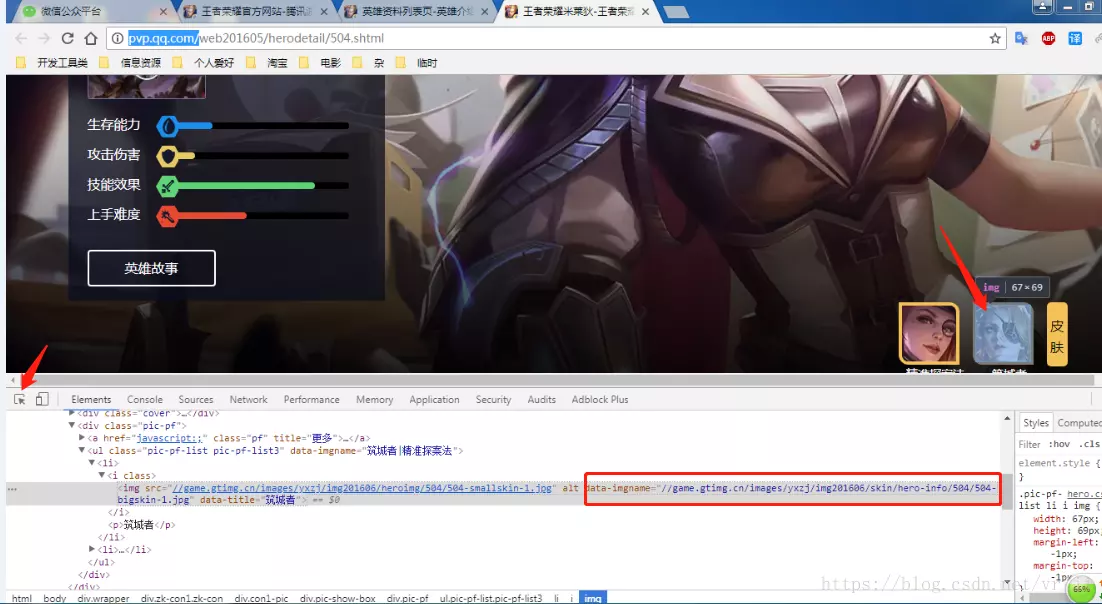The height and width of the screenshot is (604, 1102).
Task: Bookmark this page with the star icon
Action: pos(995,38)
